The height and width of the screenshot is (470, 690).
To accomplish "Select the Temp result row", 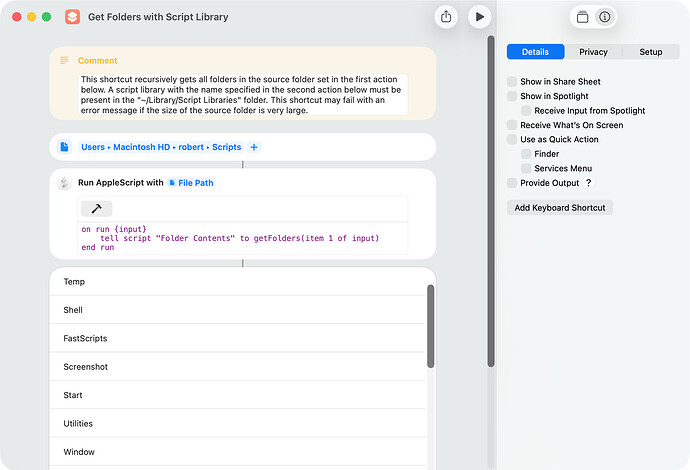I will point(238,282).
